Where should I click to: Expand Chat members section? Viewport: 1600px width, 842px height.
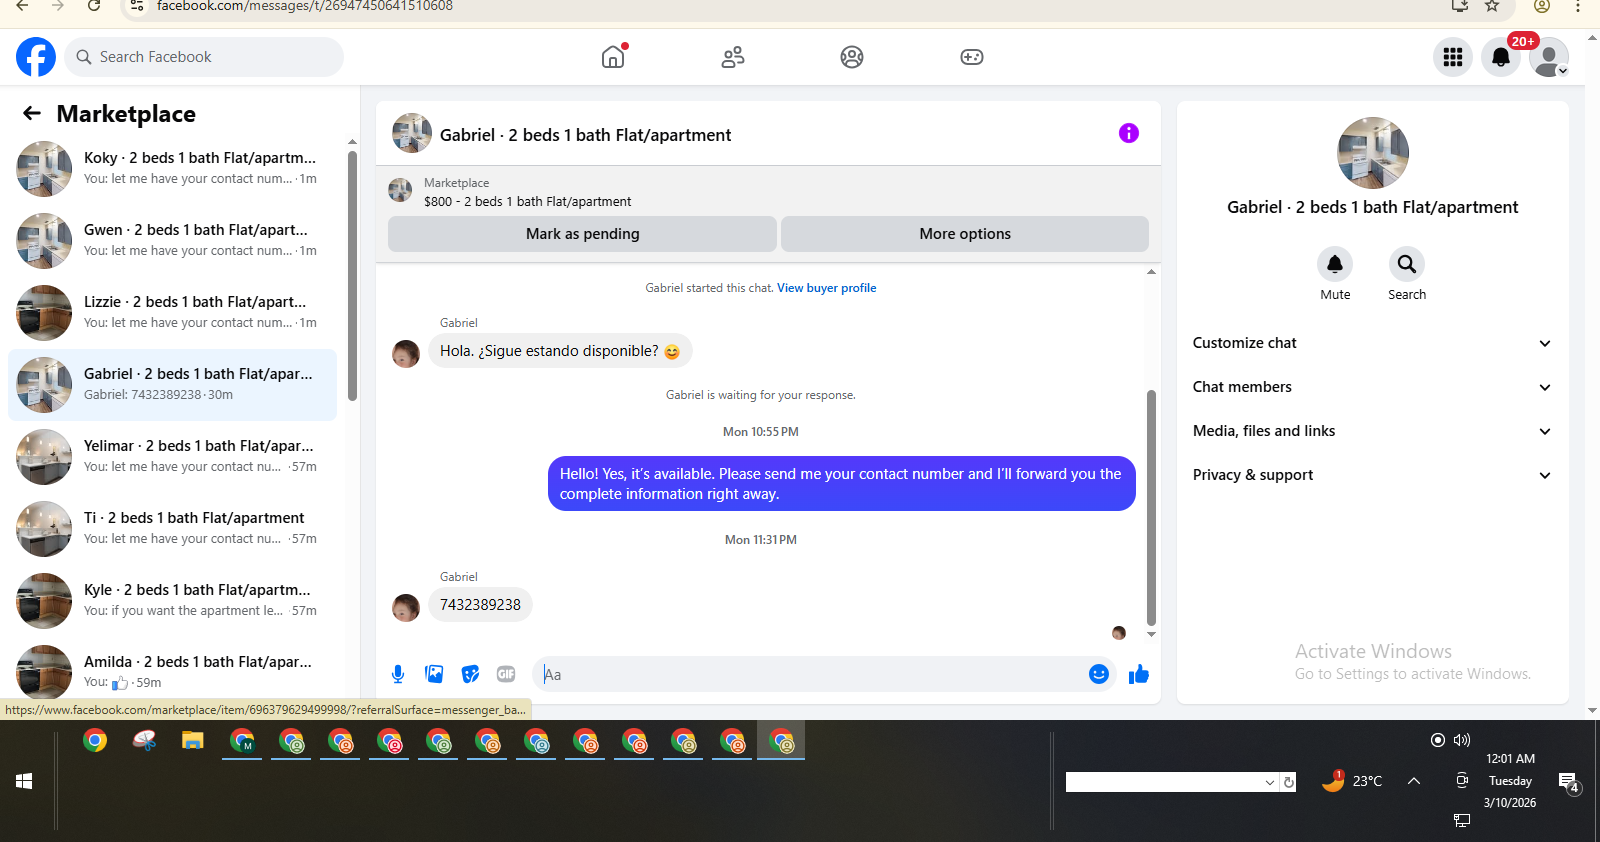[x=1372, y=387]
